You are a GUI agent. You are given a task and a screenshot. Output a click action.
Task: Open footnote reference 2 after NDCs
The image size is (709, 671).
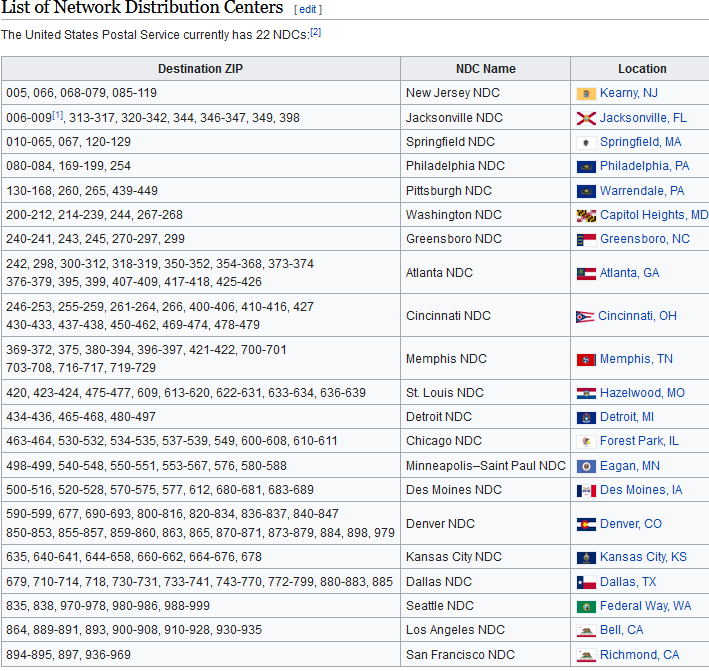click(315, 32)
